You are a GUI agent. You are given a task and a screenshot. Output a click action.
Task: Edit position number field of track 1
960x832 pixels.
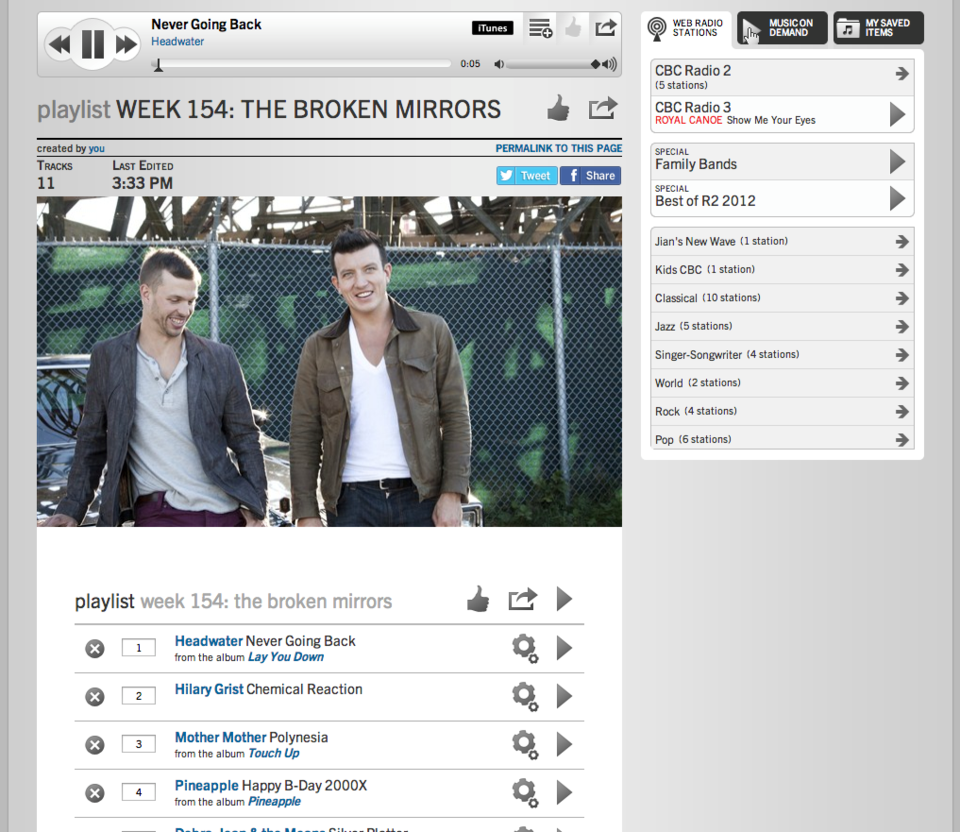[x=138, y=648]
